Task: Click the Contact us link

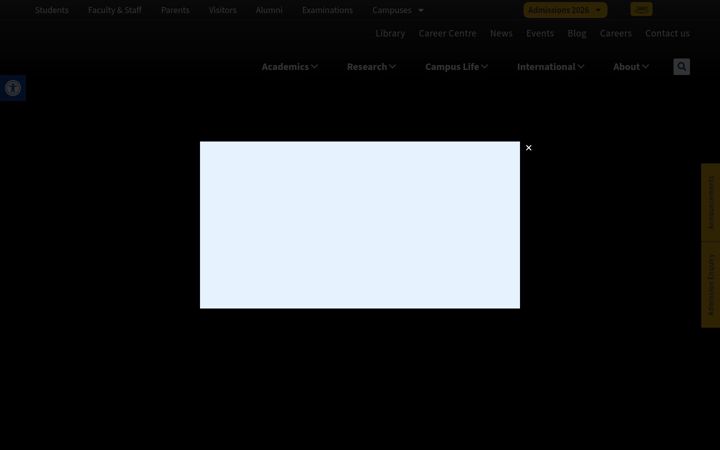Action: click(667, 33)
